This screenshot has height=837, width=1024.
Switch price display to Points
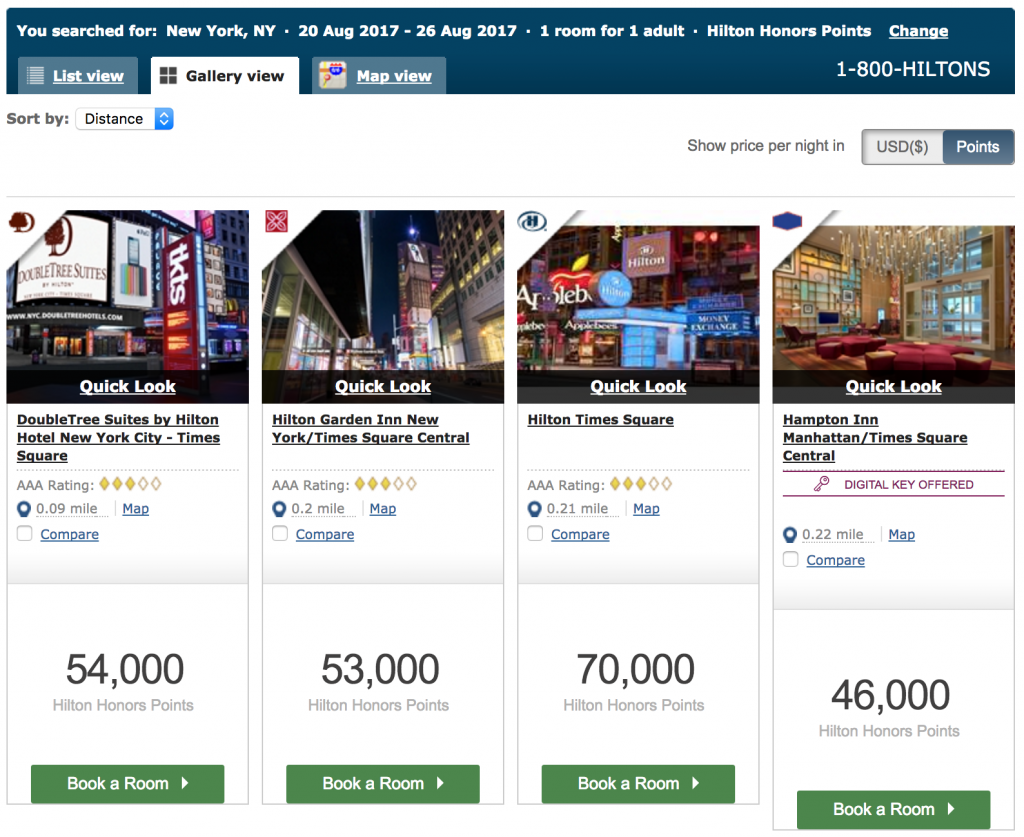[978, 146]
